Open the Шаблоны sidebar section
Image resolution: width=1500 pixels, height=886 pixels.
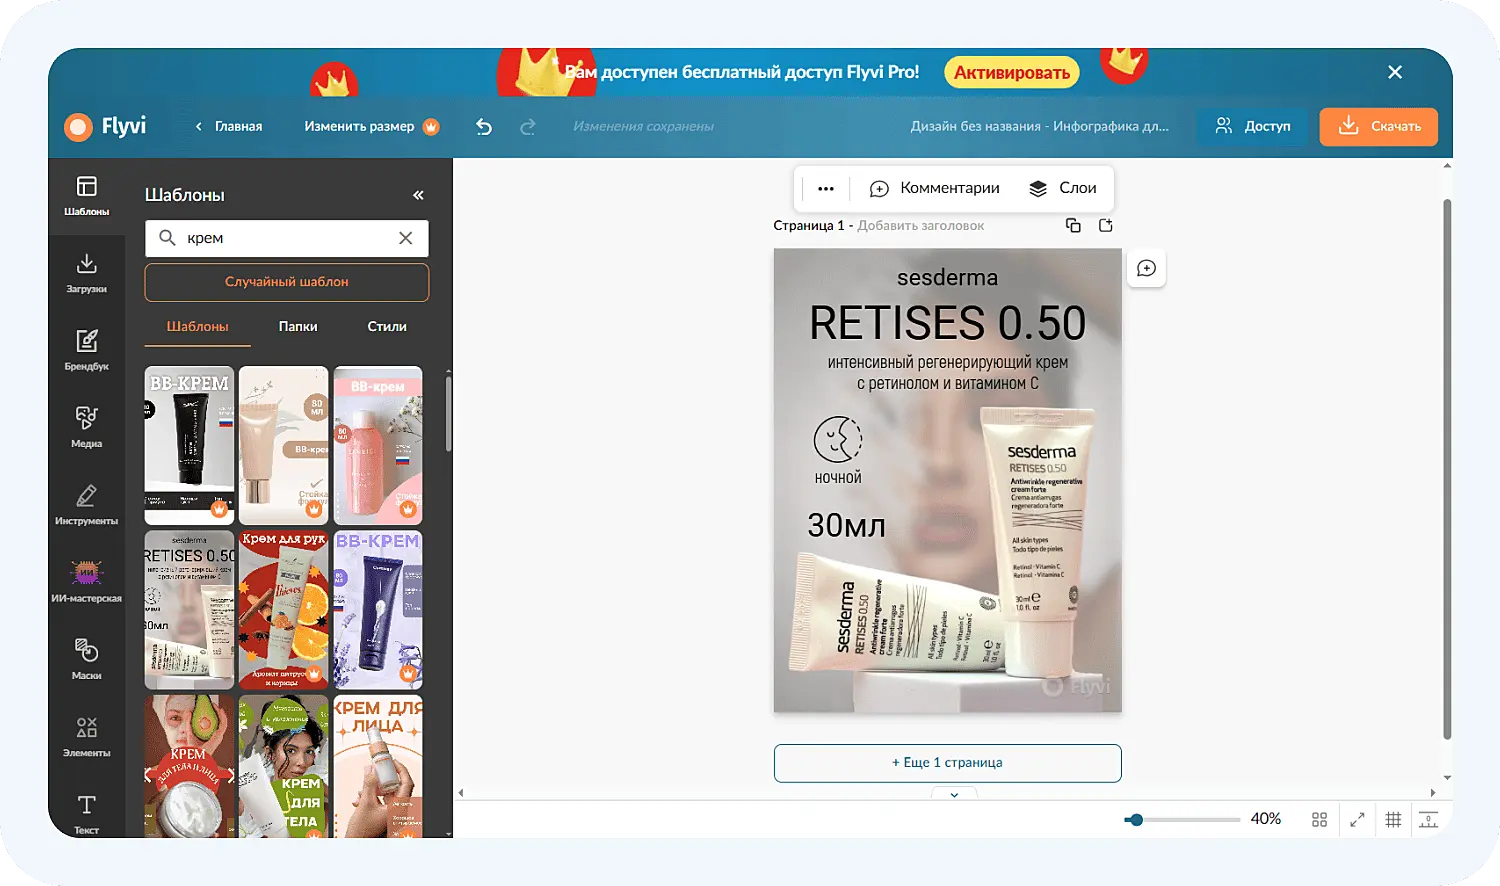pos(87,195)
